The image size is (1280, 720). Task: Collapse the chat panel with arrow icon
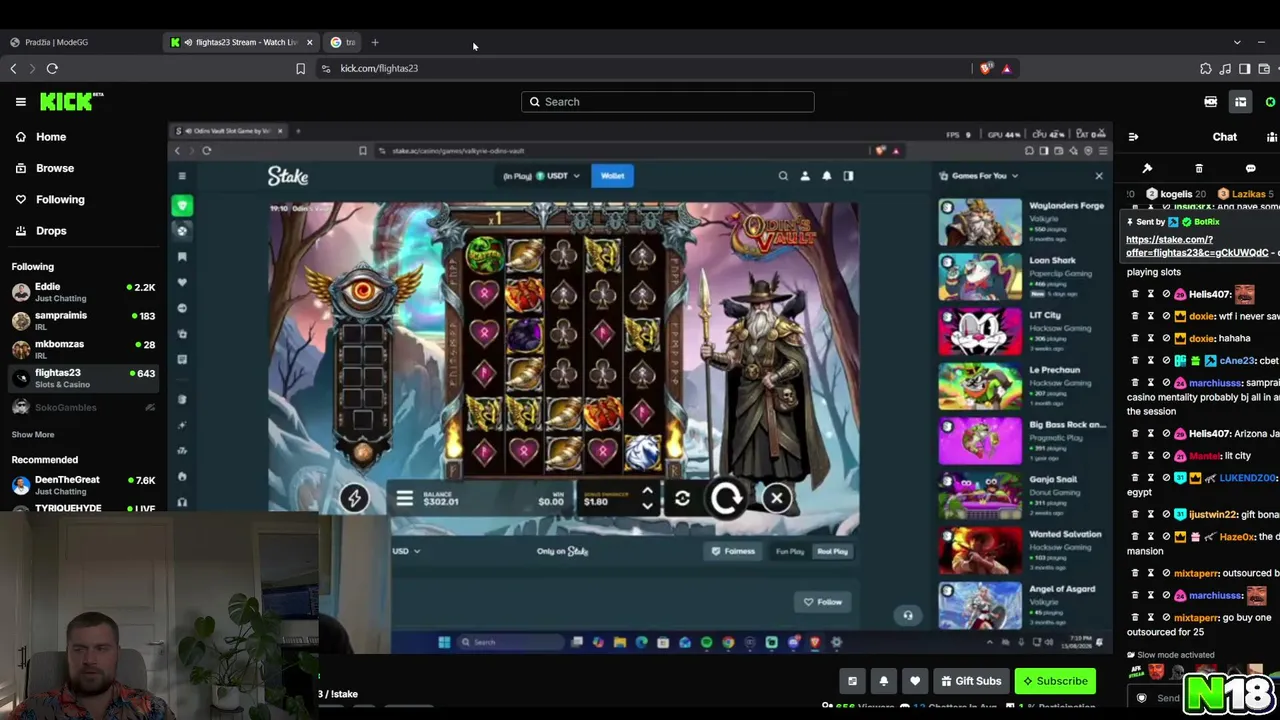pos(1133,137)
